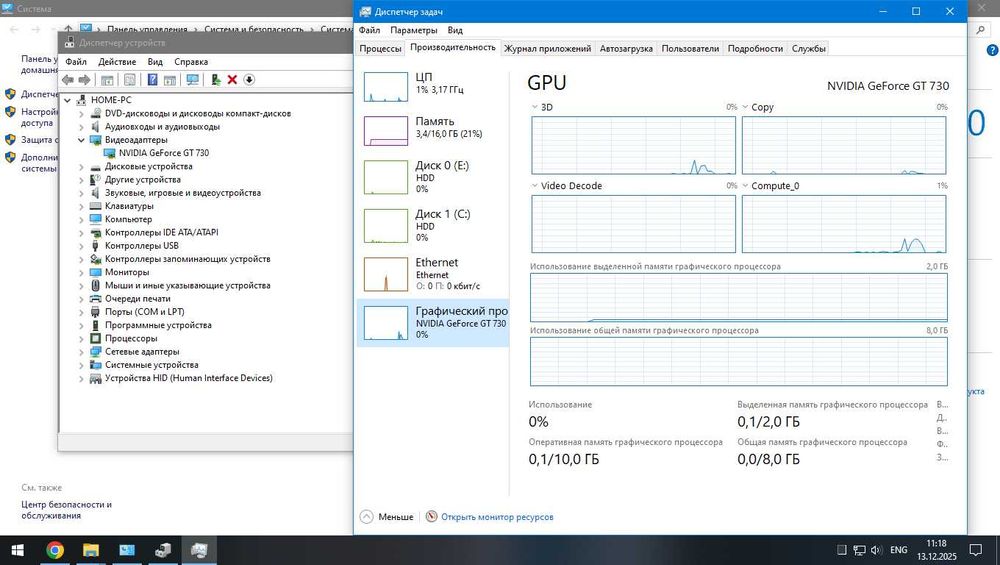Screen dimensions: 1000x565
Task: Click the red X uninstall device icon
Action: pyautogui.click(x=232, y=80)
